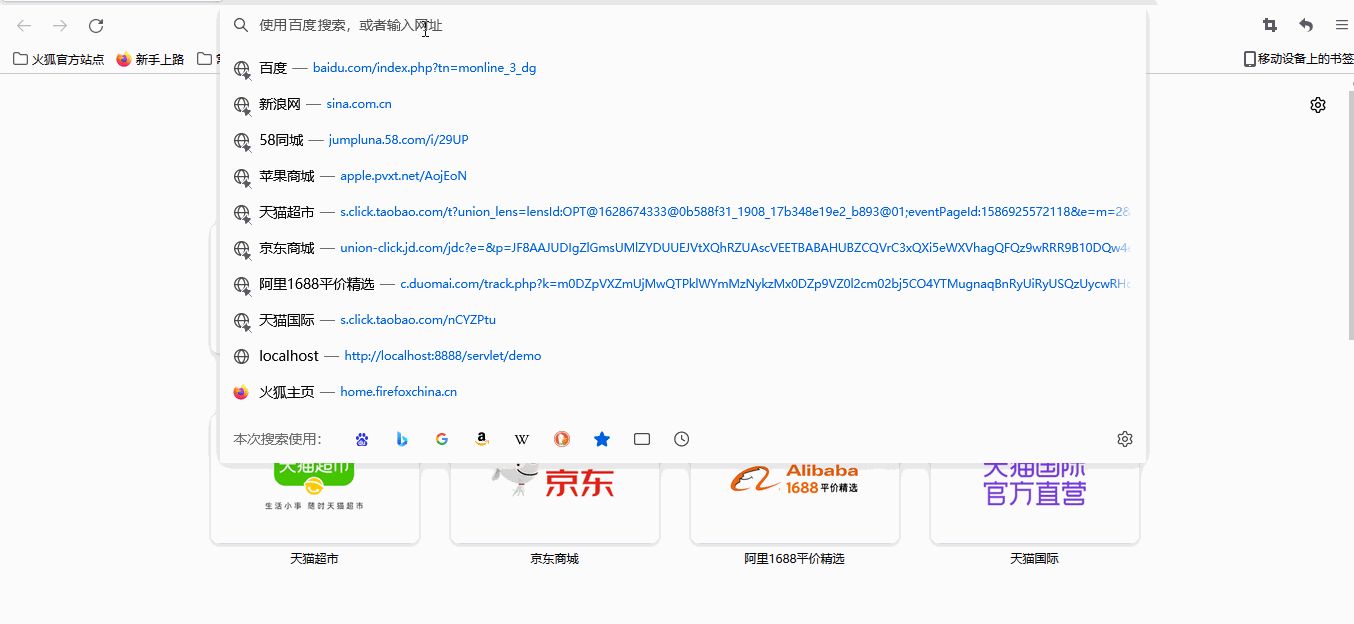
Task: Search with Bing engine icon
Action: click(402, 439)
